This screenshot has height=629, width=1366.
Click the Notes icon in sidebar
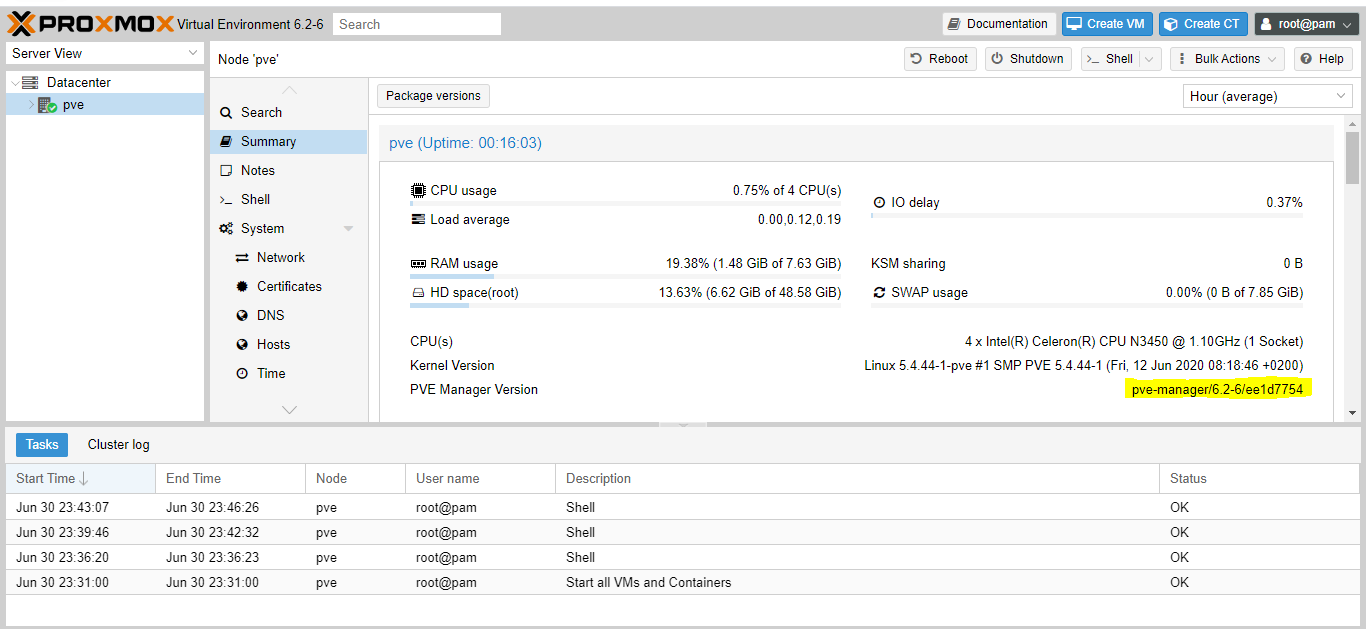tap(226, 171)
